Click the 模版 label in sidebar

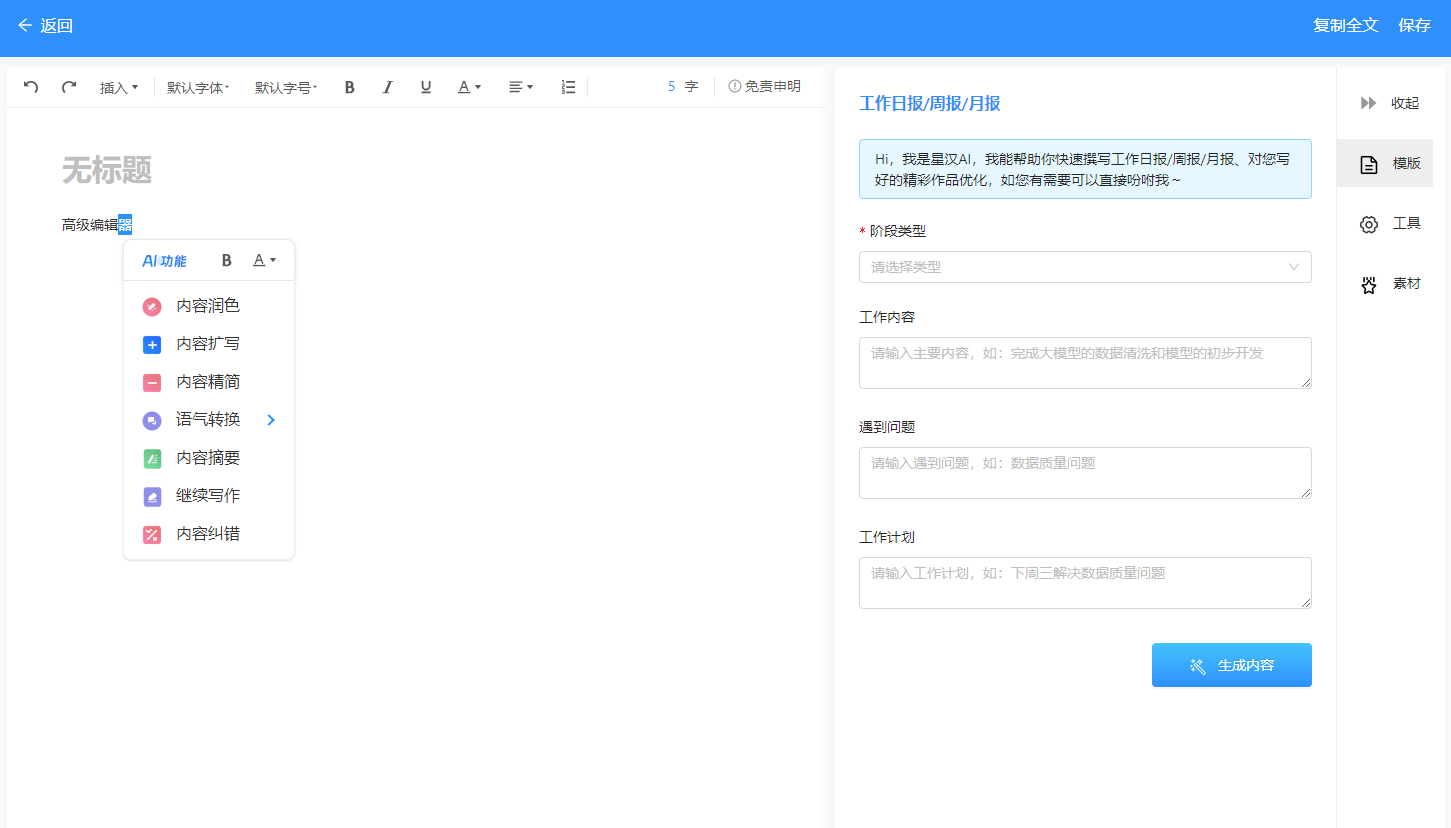(x=1407, y=163)
